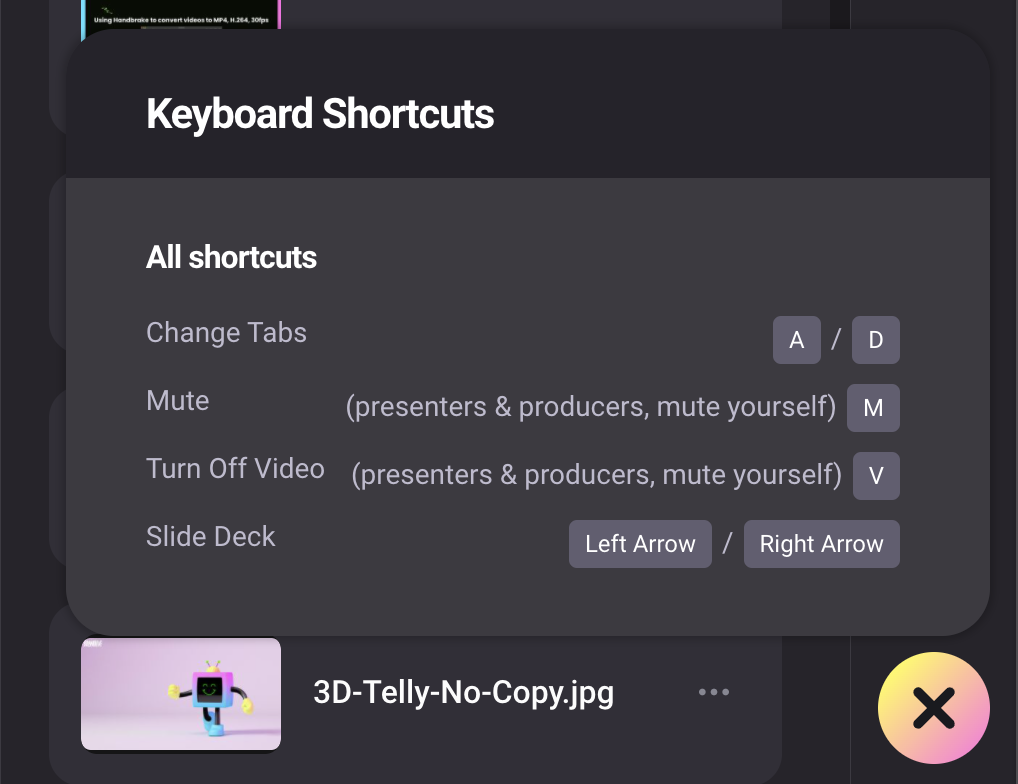
Task: Click the slash between Left and Right Arrow
Action: pos(728,544)
